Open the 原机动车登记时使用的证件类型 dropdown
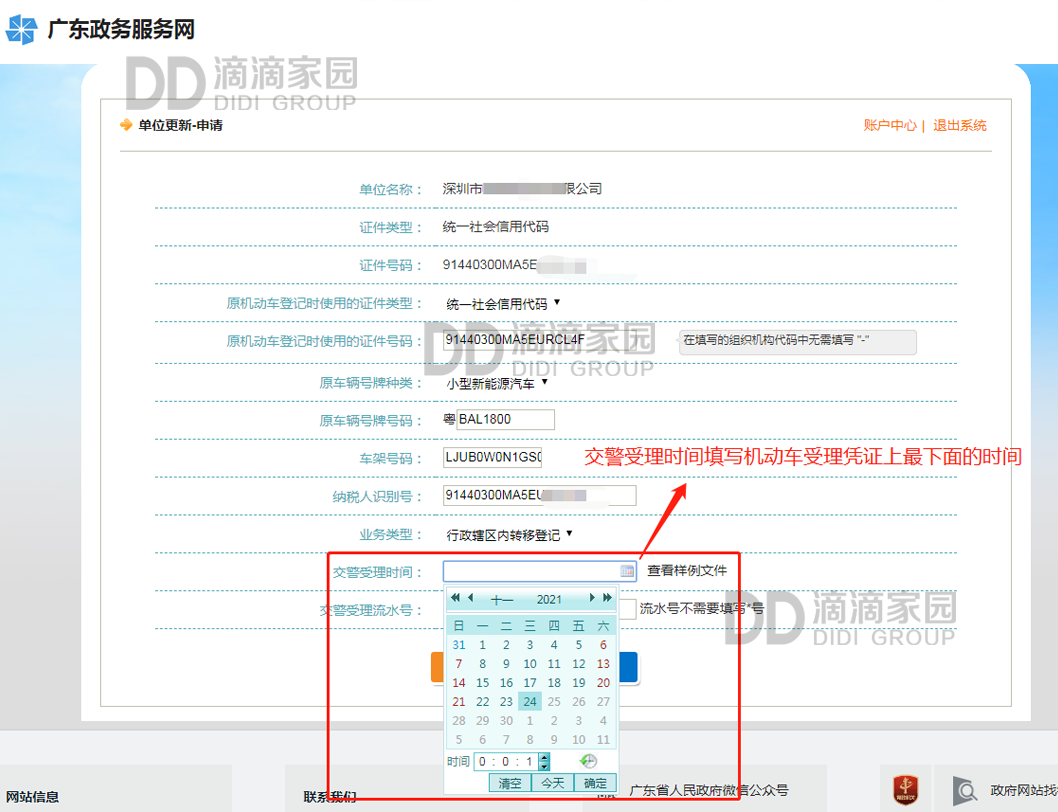1058x812 pixels. pyautogui.click(x=503, y=304)
